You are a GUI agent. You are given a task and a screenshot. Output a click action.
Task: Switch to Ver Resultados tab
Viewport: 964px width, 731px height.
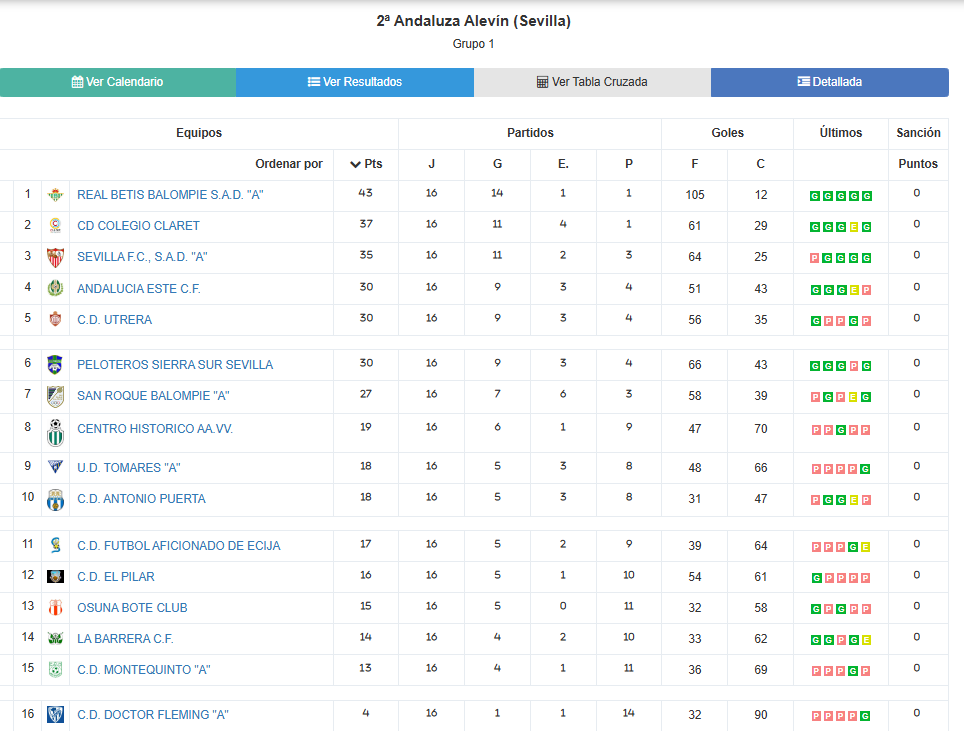355,82
